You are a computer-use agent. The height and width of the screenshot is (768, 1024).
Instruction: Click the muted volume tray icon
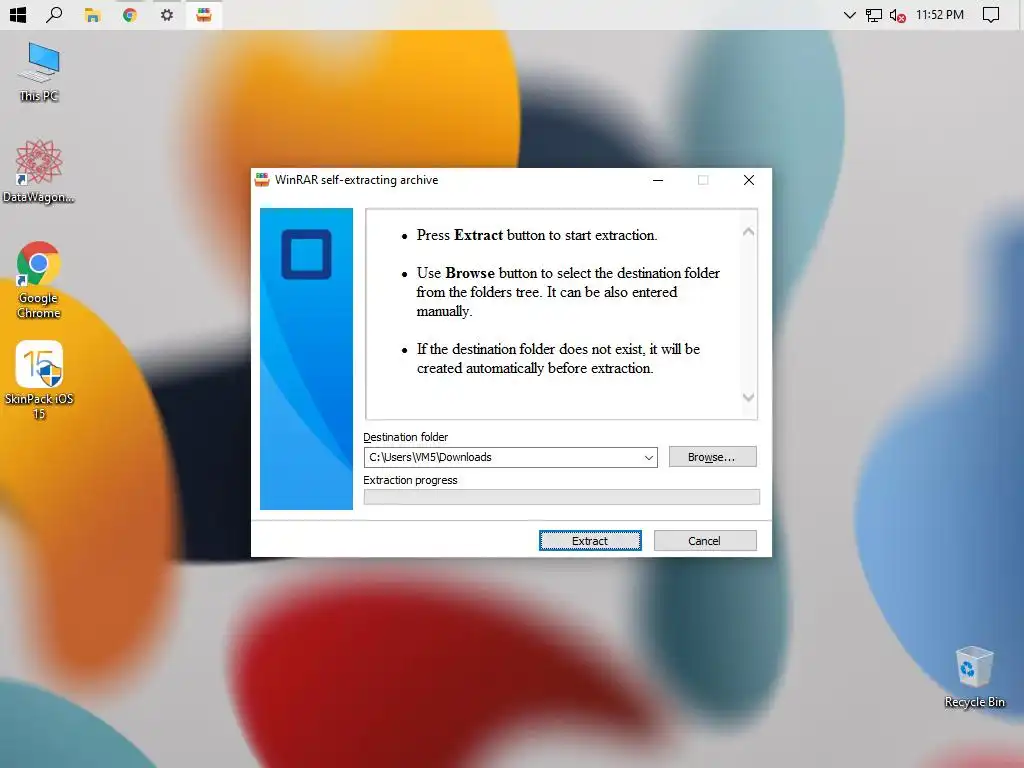pos(897,15)
